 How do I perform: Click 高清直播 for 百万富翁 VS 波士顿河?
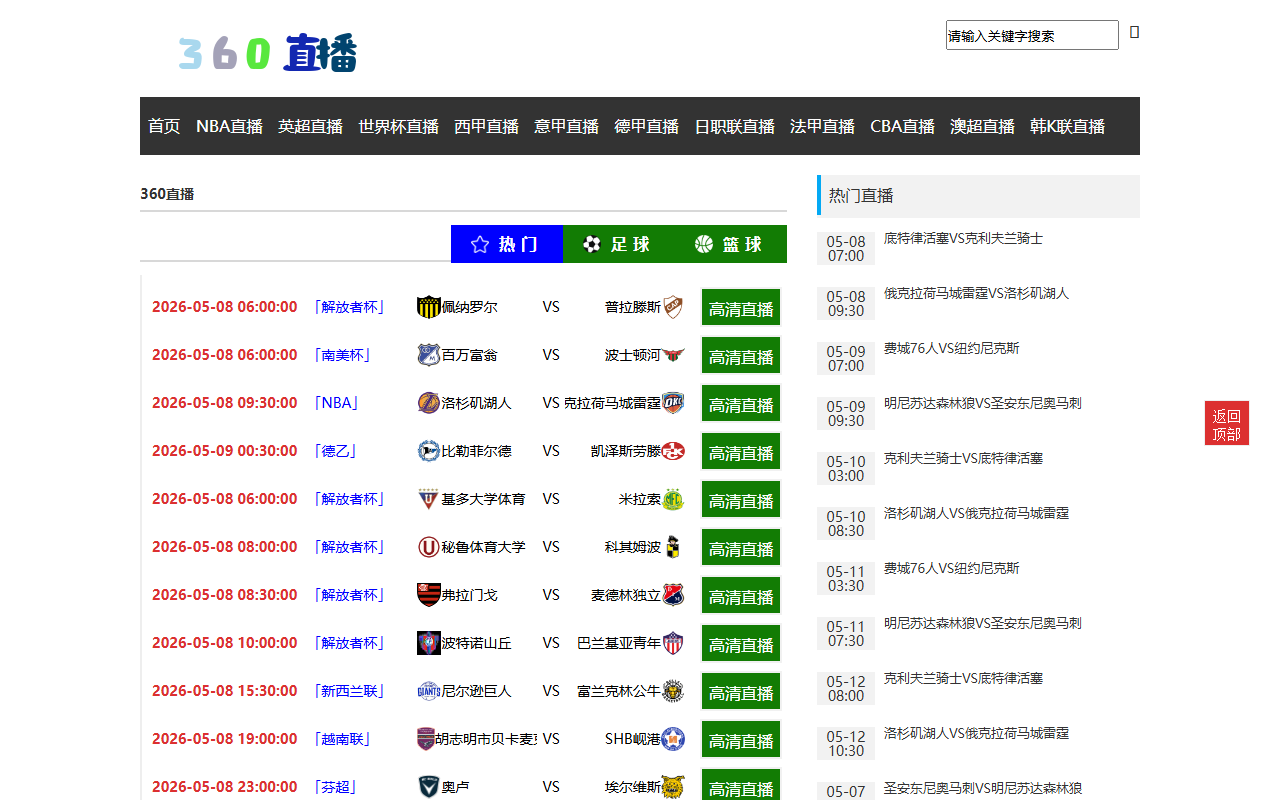point(741,356)
